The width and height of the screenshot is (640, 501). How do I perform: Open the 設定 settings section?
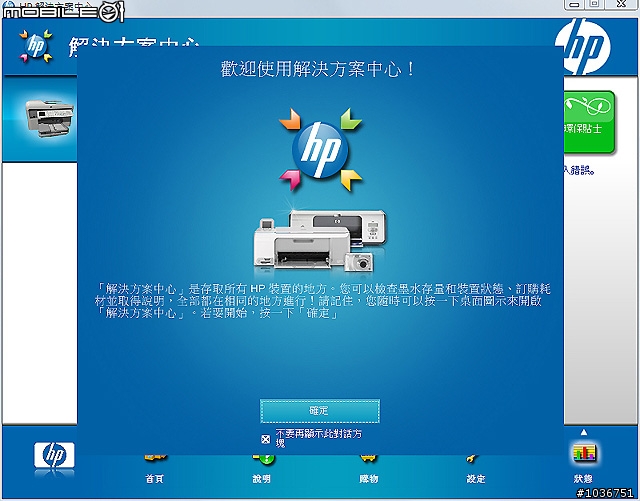(x=476, y=470)
